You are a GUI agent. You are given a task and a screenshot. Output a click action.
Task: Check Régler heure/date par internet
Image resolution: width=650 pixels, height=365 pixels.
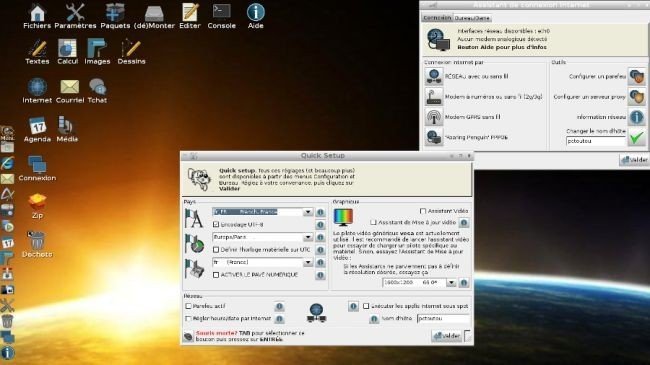(188, 319)
